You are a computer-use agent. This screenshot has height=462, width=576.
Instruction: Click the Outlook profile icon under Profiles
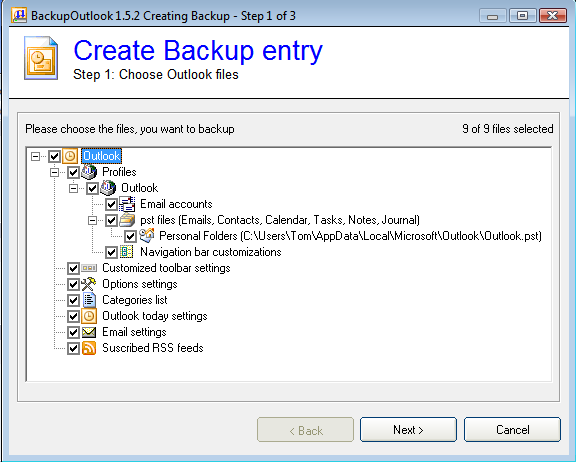[108, 188]
